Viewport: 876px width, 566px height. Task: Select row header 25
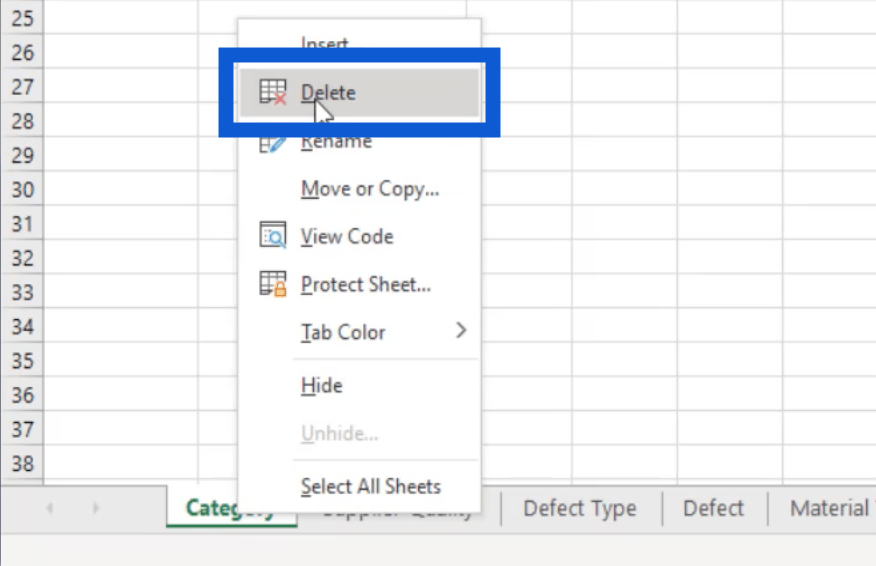[22, 18]
